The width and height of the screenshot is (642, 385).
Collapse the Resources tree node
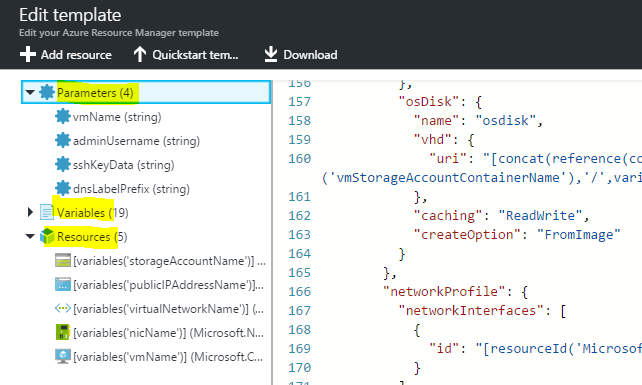click(x=30, y=236)
